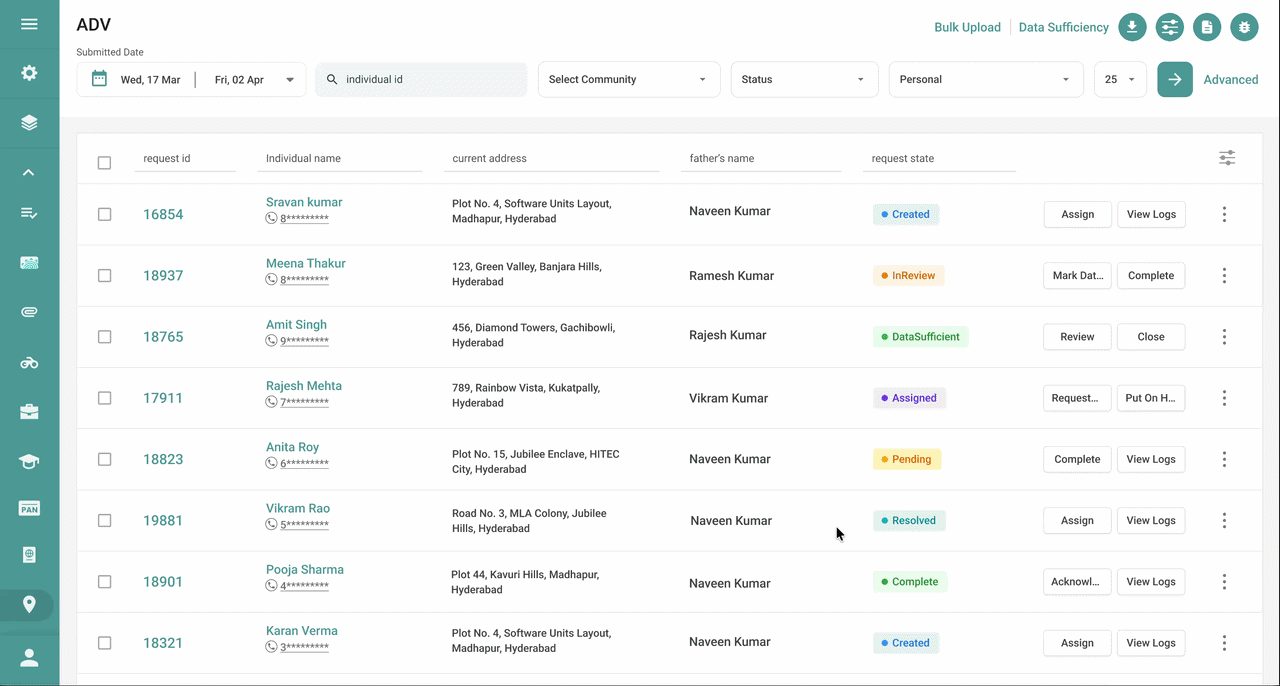The height and width of the screenshot is (686, 1280).
Task: Click the request state column filter field
Action: click(x=939, y=158)
